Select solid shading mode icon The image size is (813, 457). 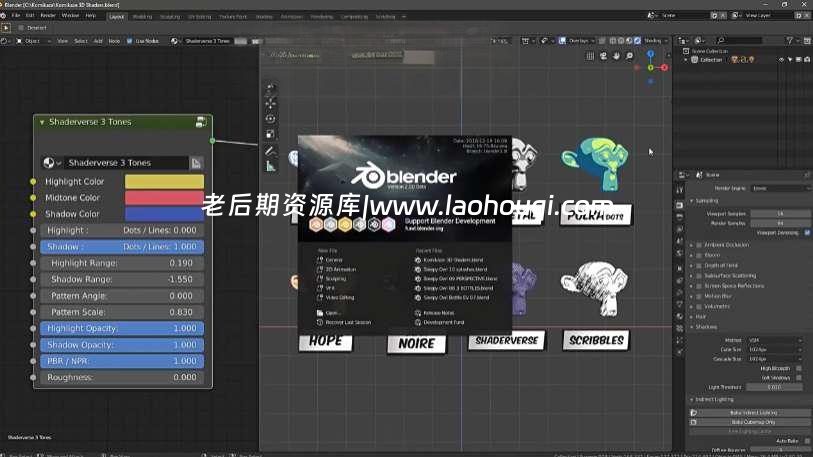pyautogui.click(x=621, y=40)
